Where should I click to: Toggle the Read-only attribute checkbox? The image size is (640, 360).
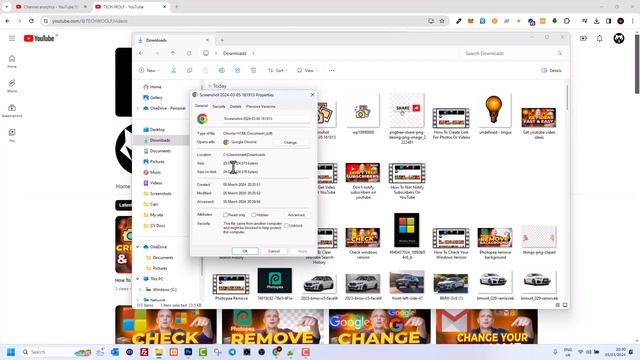[225, 215]
